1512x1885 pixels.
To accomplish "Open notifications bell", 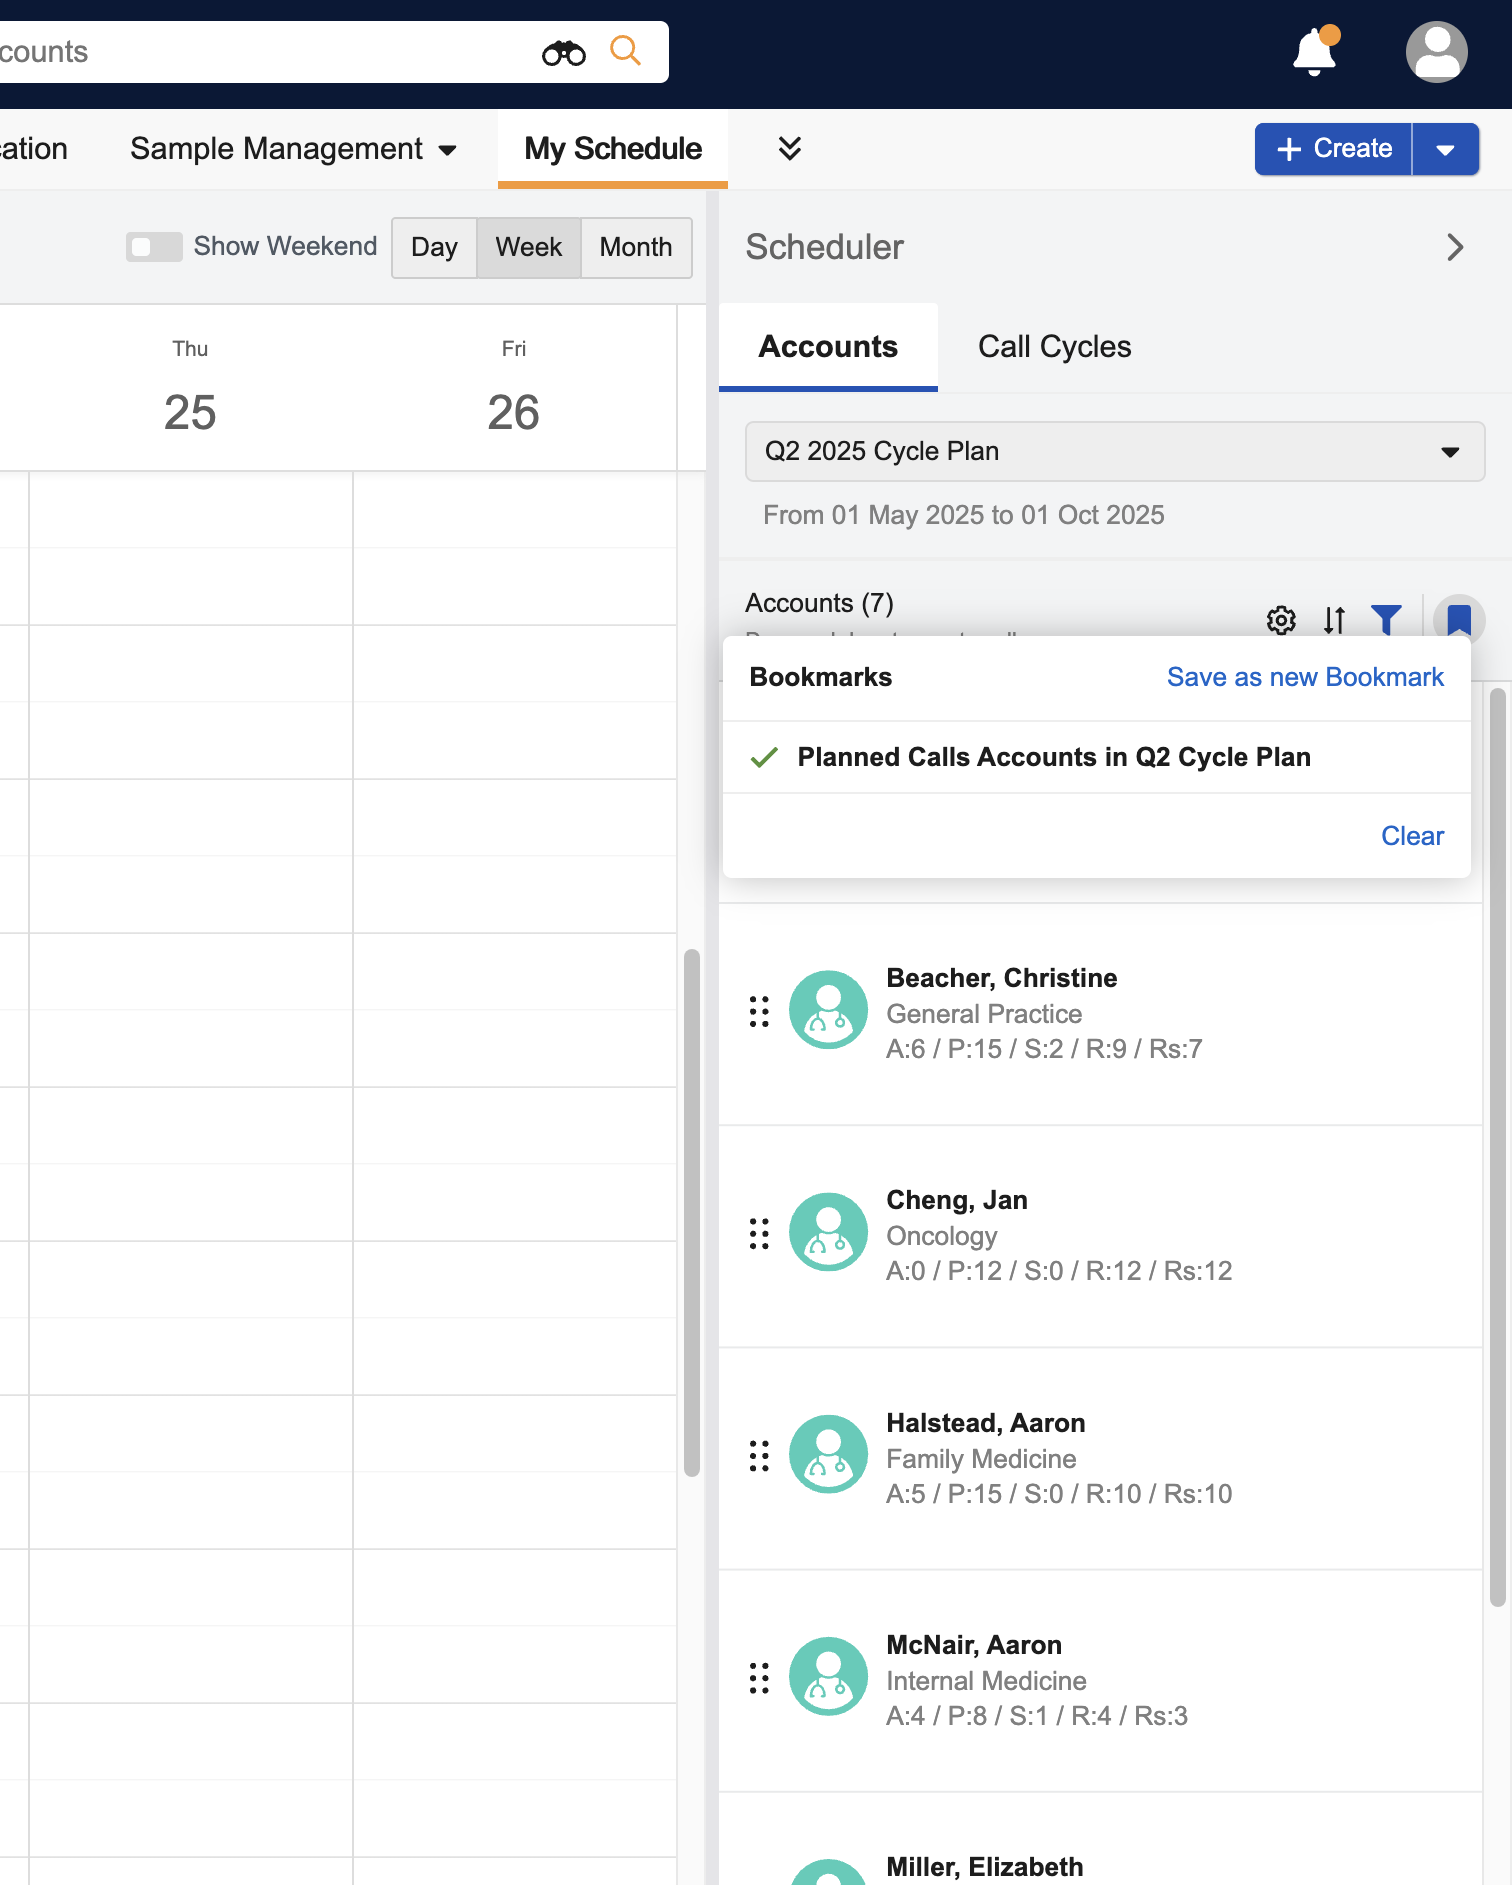I will point(1315,52).
